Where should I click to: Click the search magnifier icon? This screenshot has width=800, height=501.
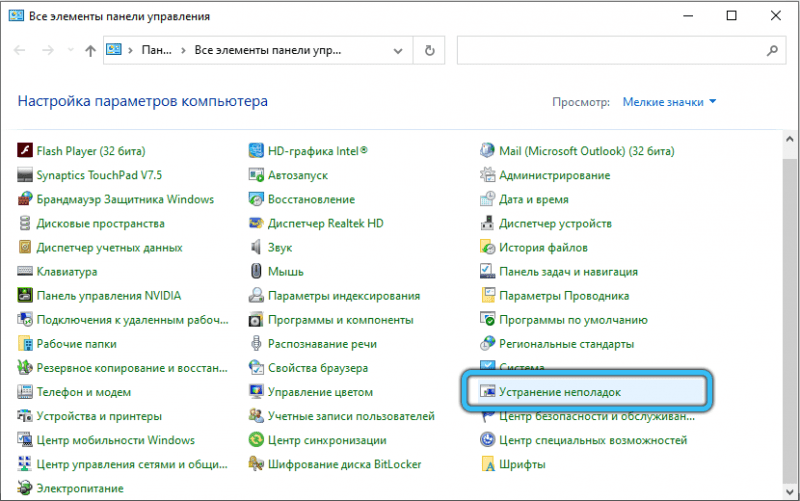772,50
